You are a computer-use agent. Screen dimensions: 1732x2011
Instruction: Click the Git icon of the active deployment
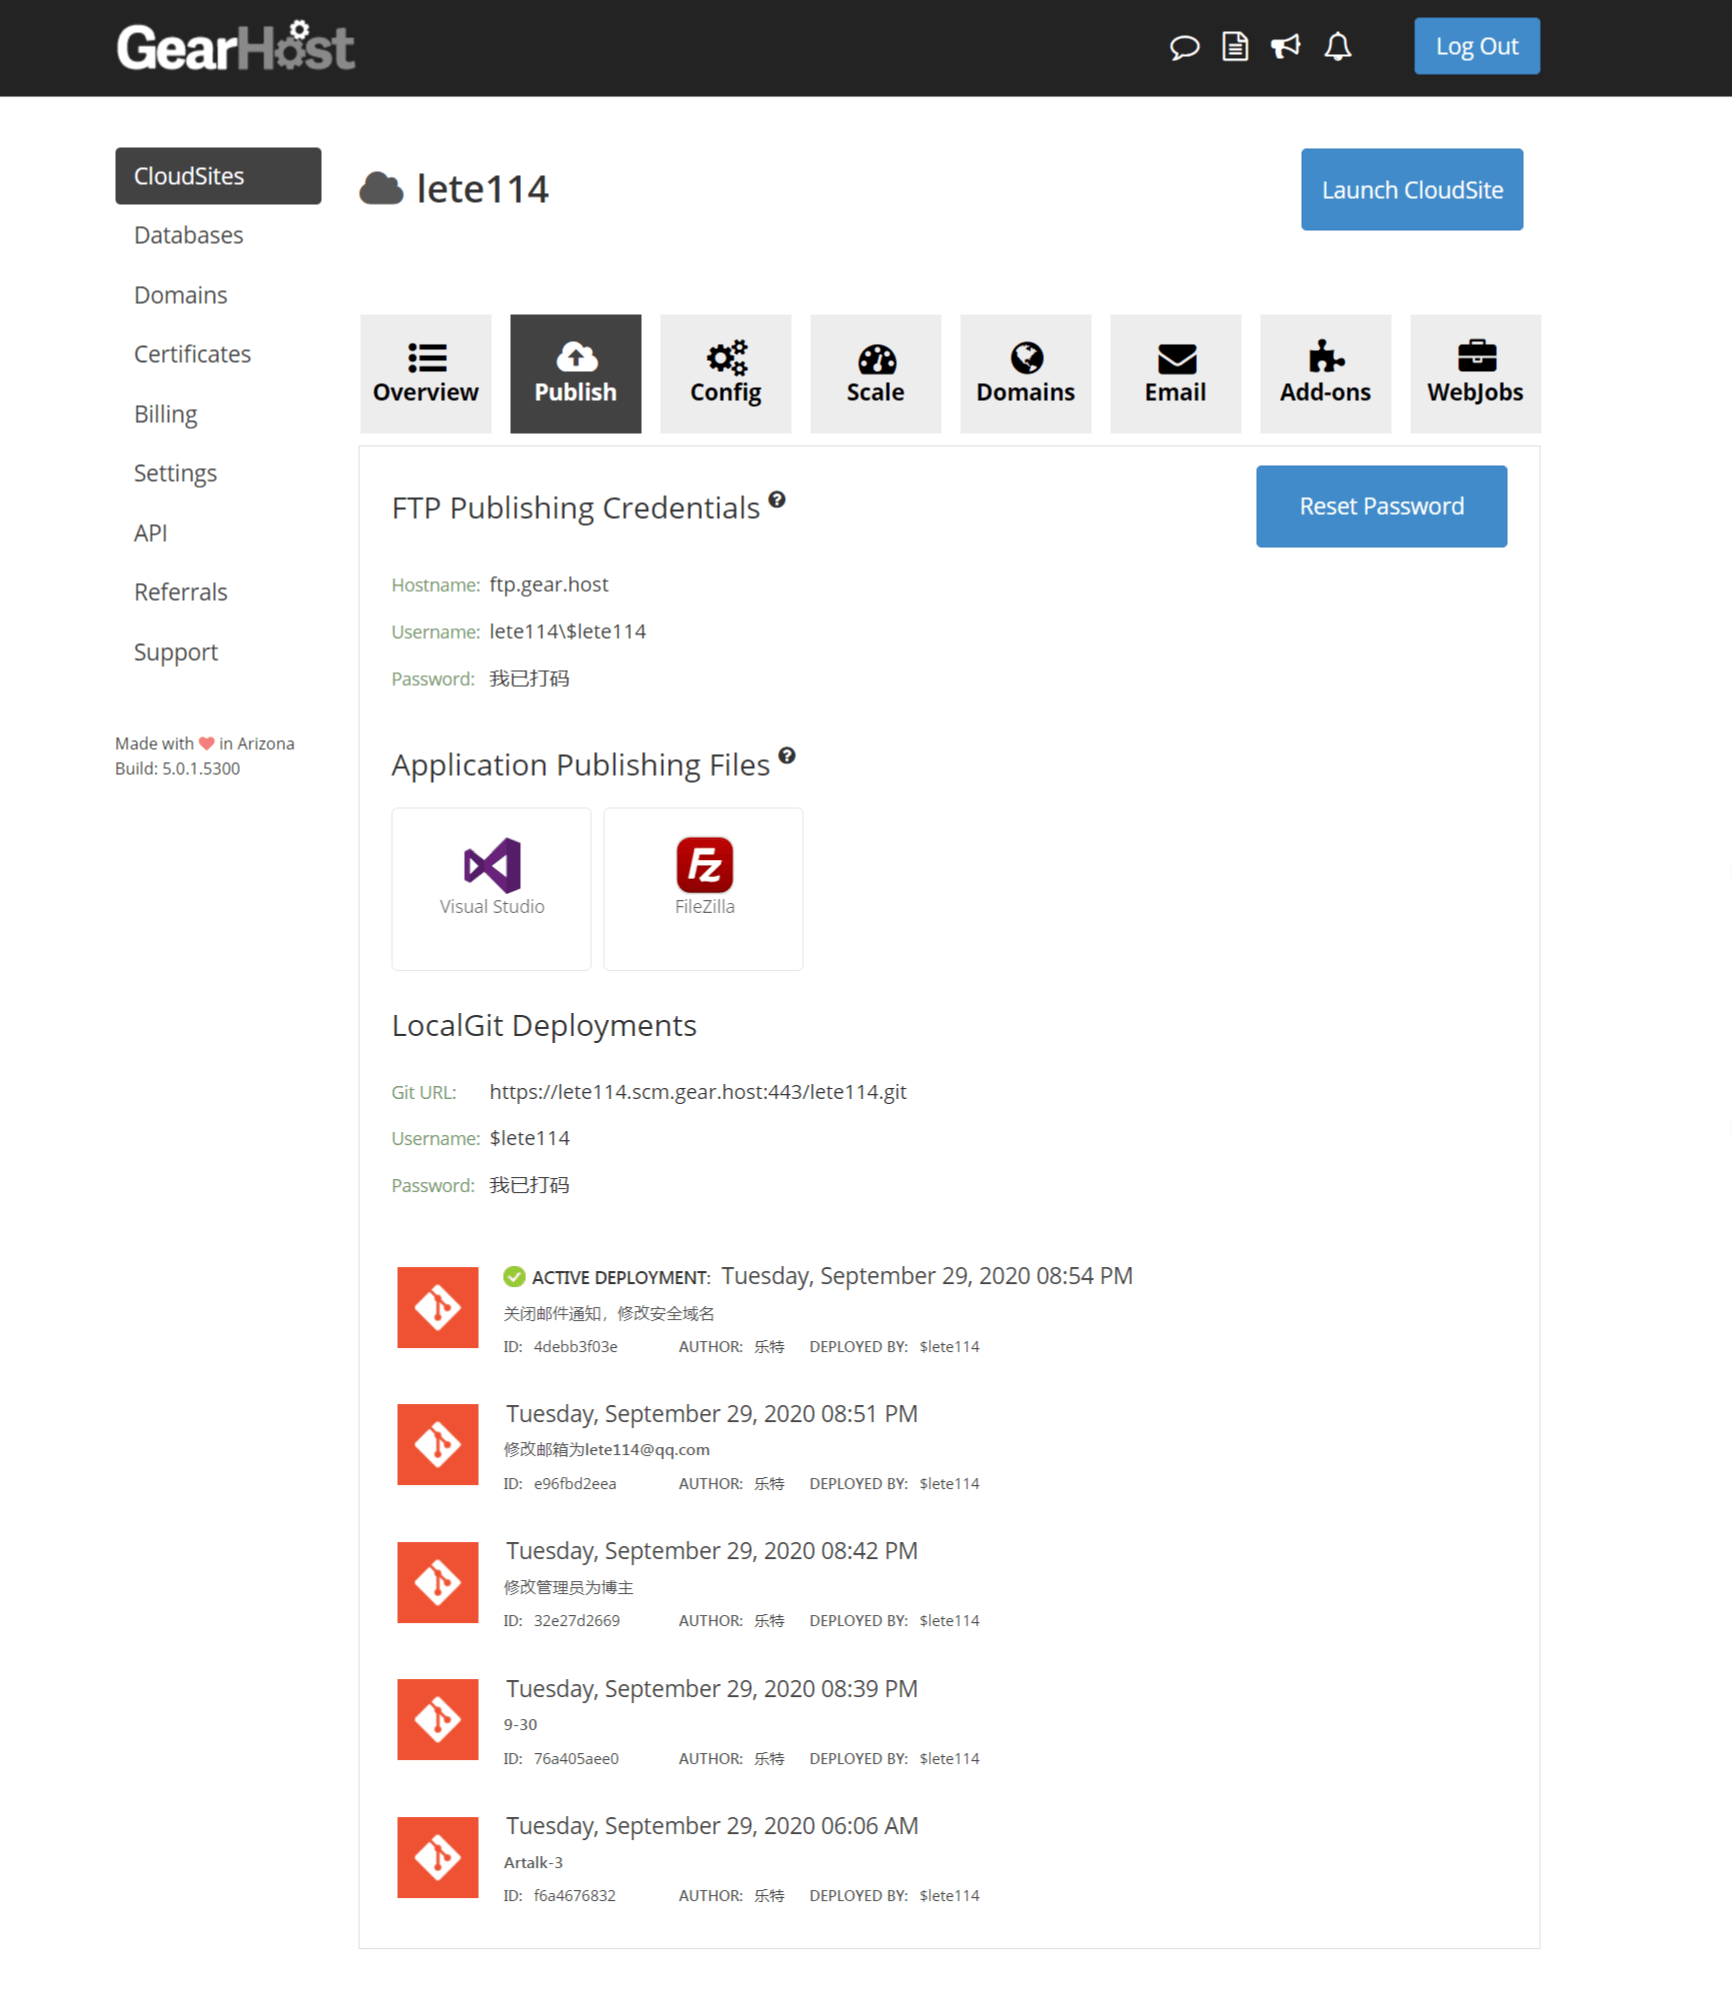pyautogui.click(x=437, y=1307)
